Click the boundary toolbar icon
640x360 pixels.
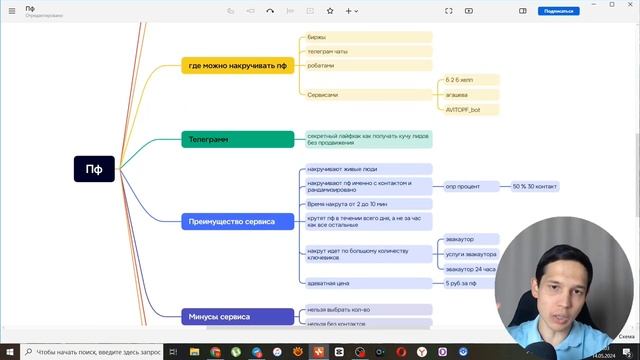(310, 11)
